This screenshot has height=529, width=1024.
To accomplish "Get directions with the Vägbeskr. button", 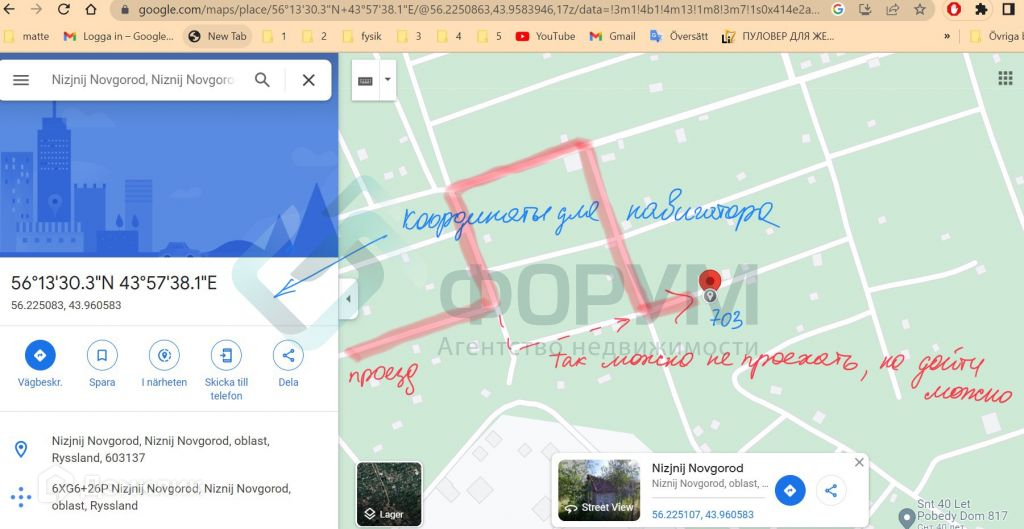I will (40, 364).
